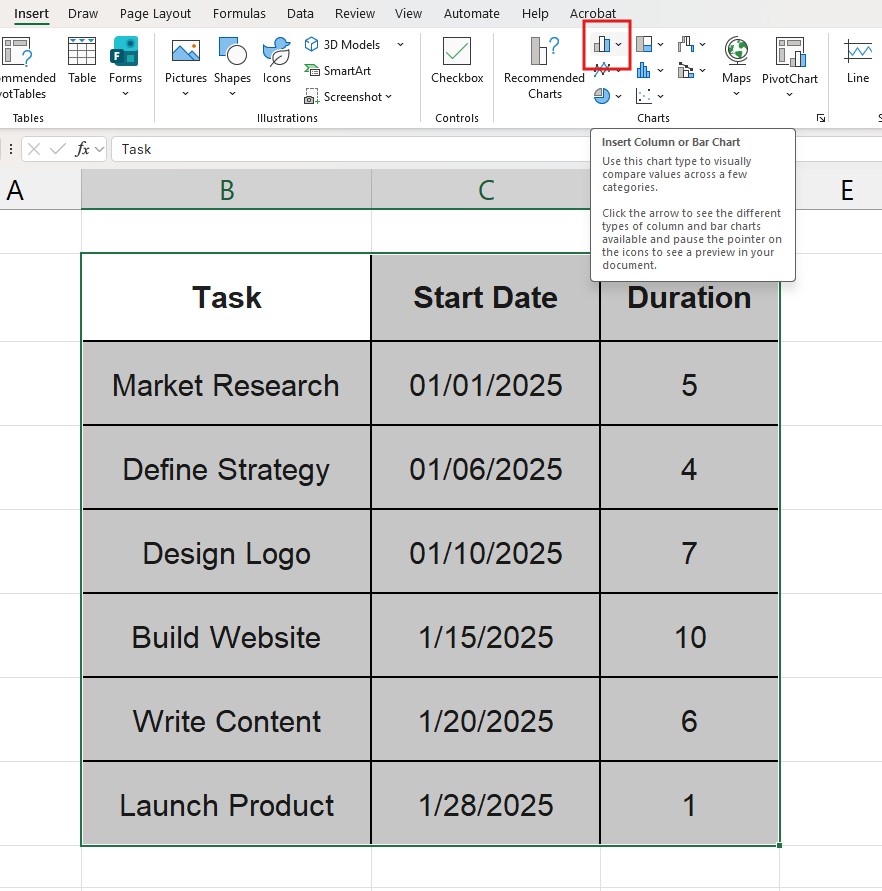
Task: Select the Build Website cell
Action: pos(226,637)
